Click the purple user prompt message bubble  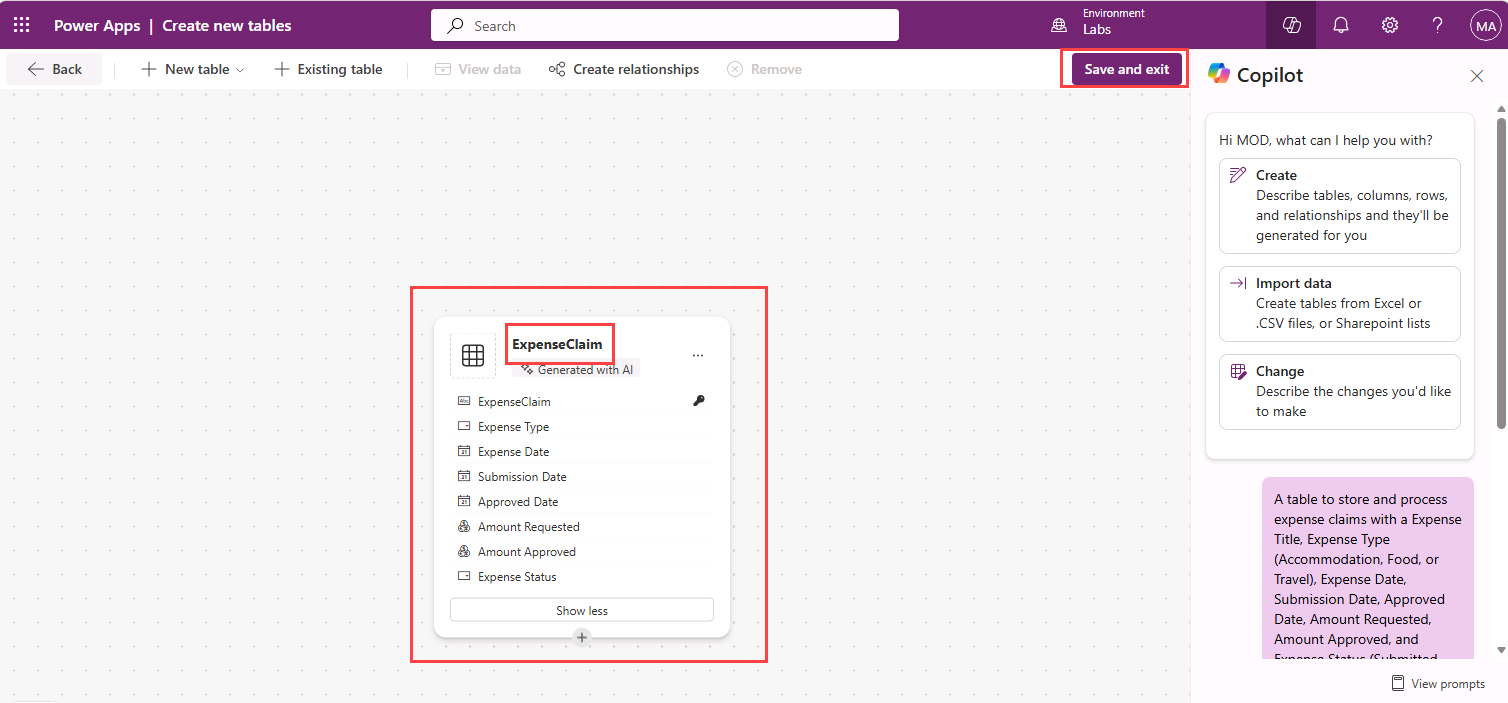pyautogui.click(x=1367, y=568)
